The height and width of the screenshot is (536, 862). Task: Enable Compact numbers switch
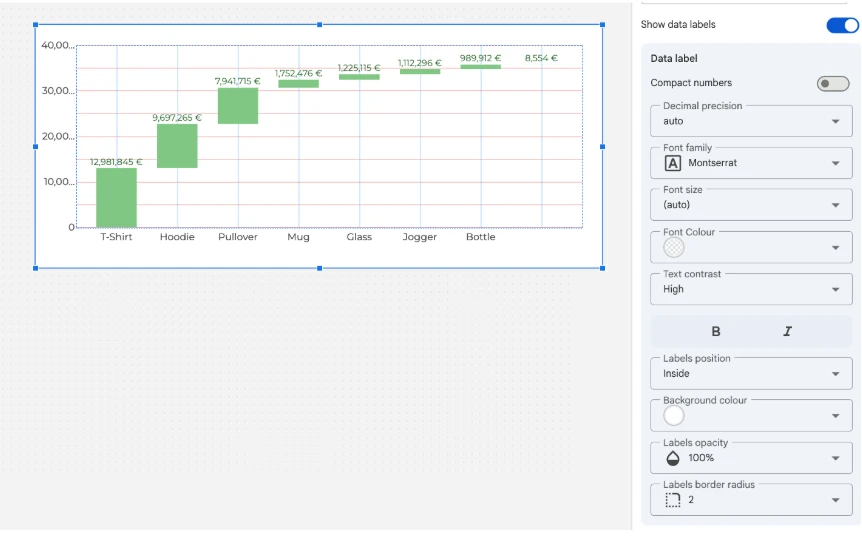pos(833,84)
